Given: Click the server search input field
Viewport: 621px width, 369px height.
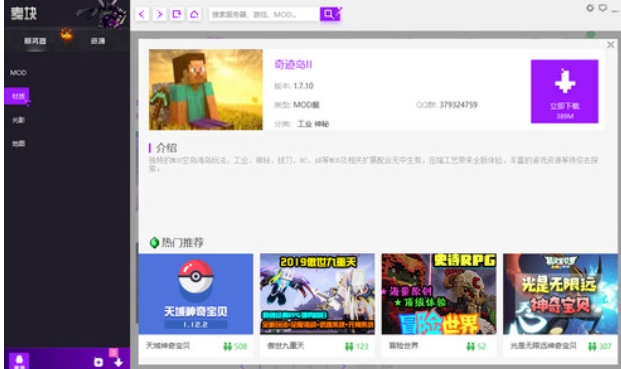Looking at the screenshot, I should [x=264, y=14].
